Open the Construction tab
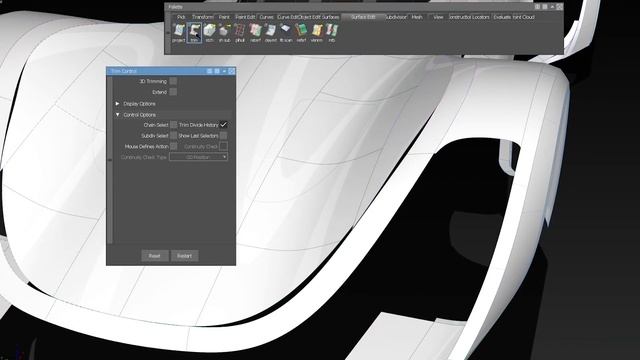640x360 pixels. (460, 17)
